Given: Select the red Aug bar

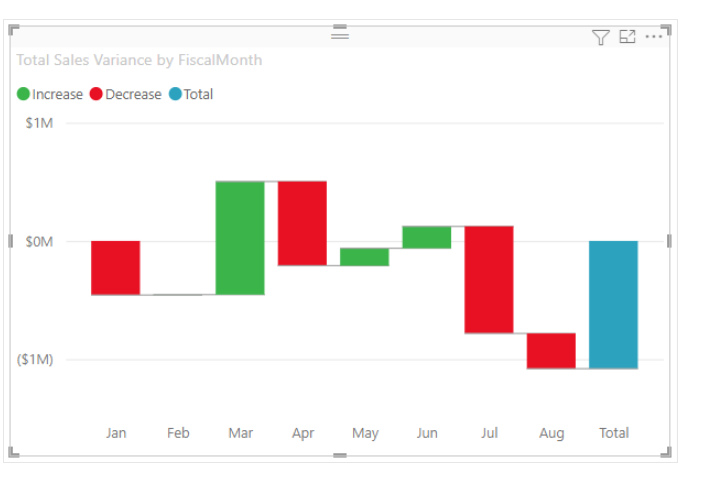Looking at the screenshot, I should (x=551, y=351).
